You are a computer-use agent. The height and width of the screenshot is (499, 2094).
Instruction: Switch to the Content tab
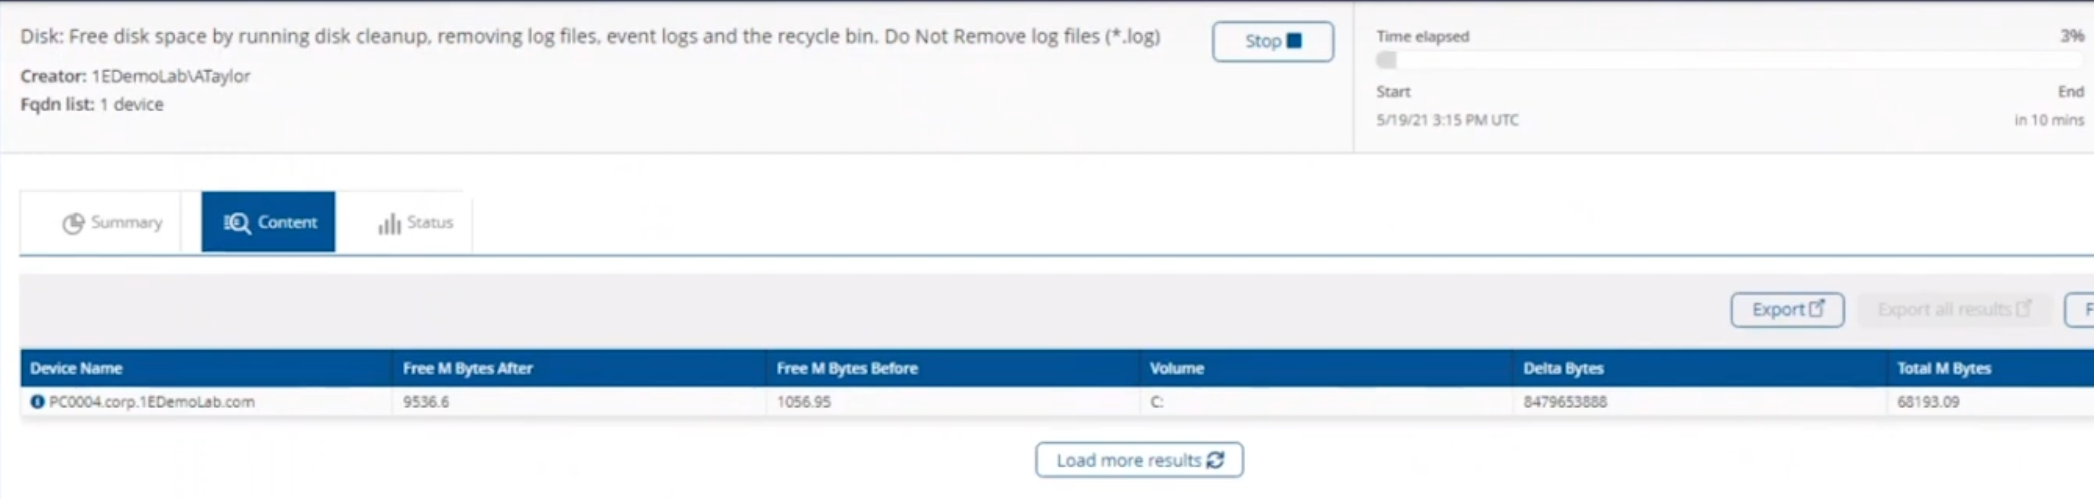click(x=268, y=222)
